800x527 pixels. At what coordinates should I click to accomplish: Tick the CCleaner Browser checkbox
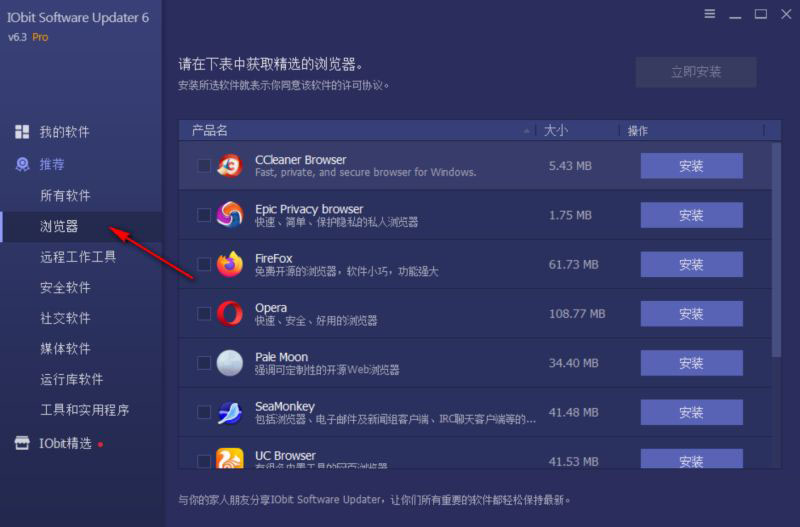pyautogui.click(x=204, y=166)
